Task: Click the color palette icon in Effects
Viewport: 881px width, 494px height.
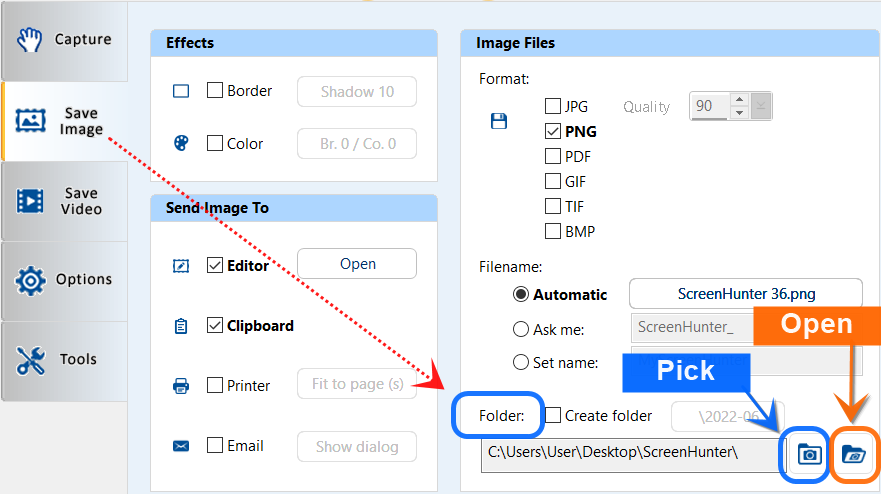Action: pos(181,144)
